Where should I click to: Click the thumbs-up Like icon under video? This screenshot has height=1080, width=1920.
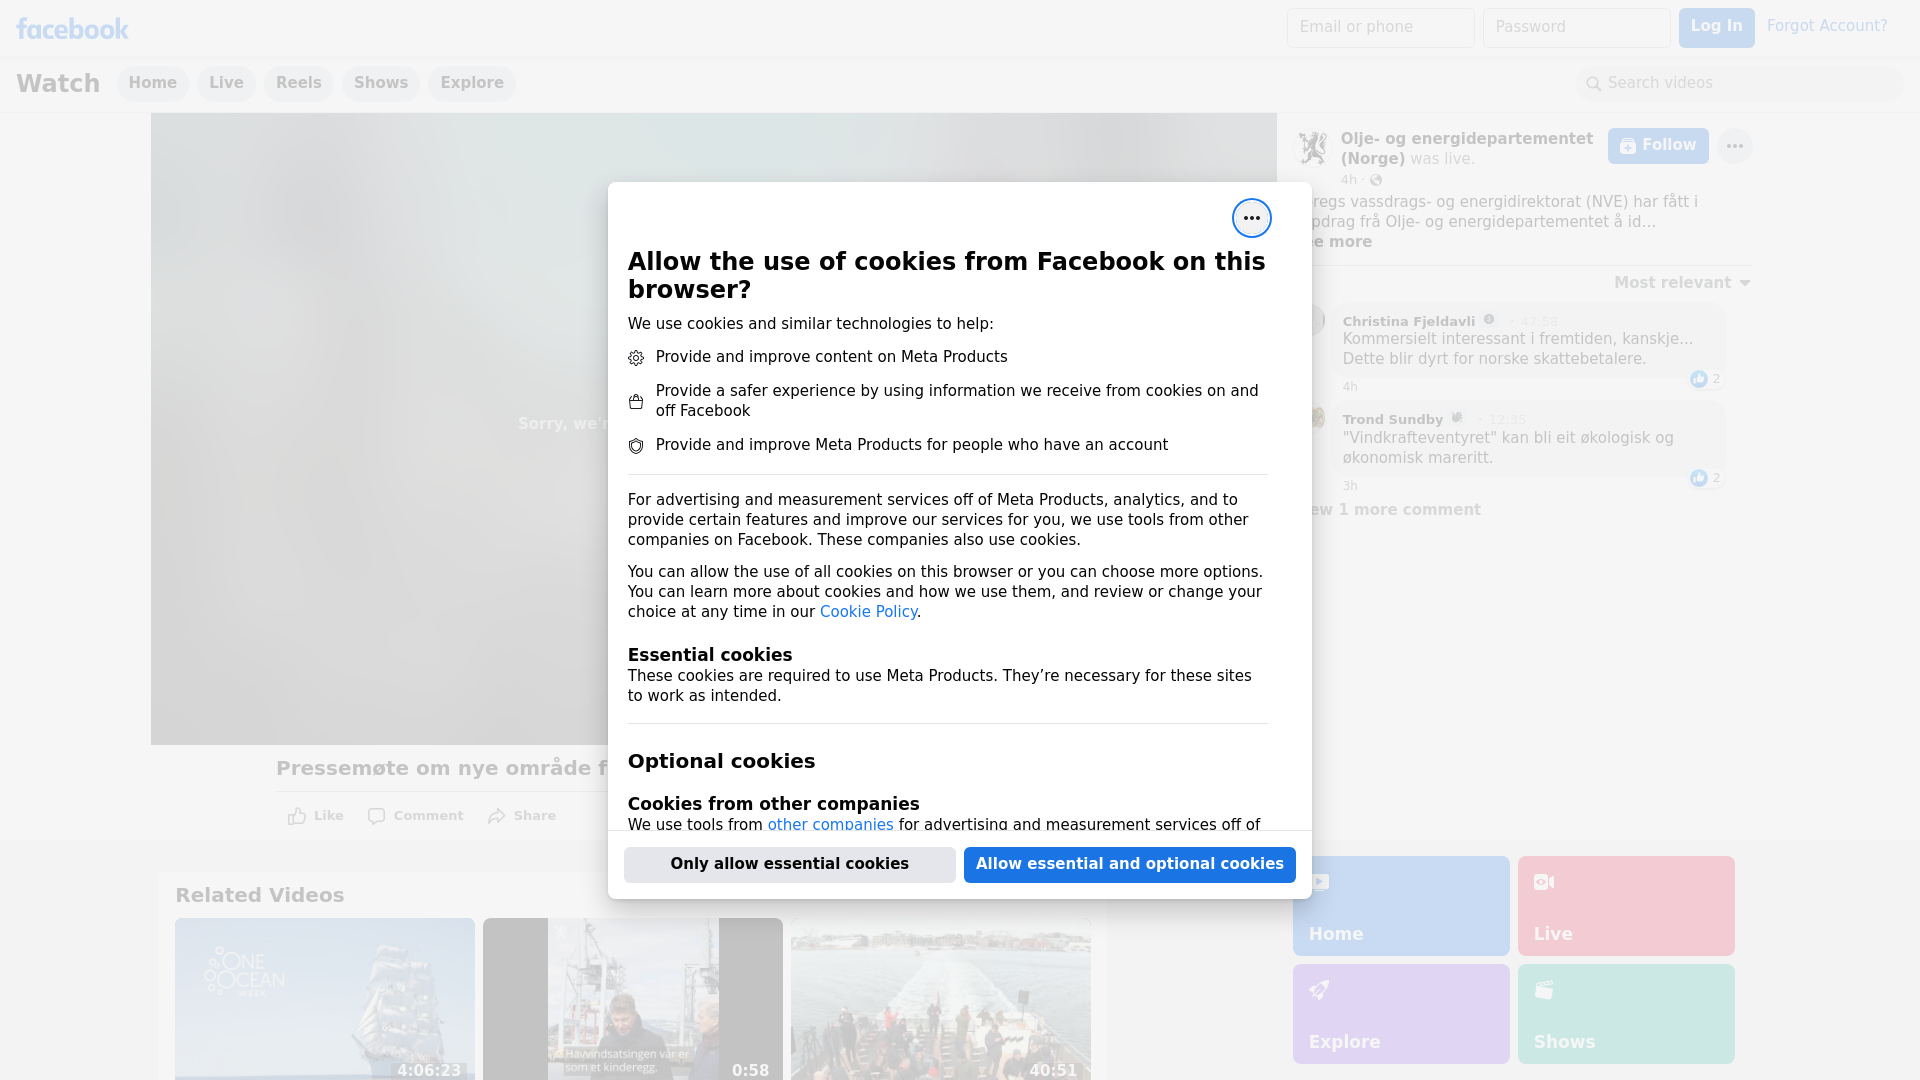point(297,816)
